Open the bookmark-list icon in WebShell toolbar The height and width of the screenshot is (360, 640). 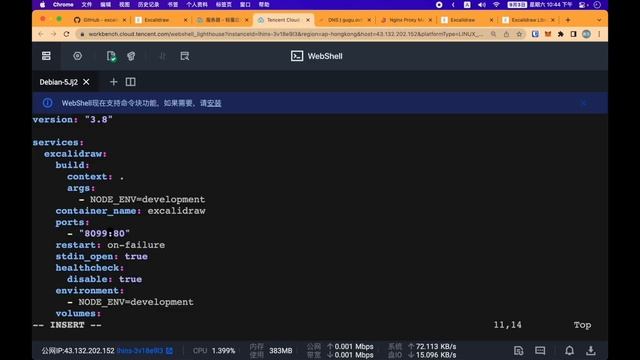(184, 56)
